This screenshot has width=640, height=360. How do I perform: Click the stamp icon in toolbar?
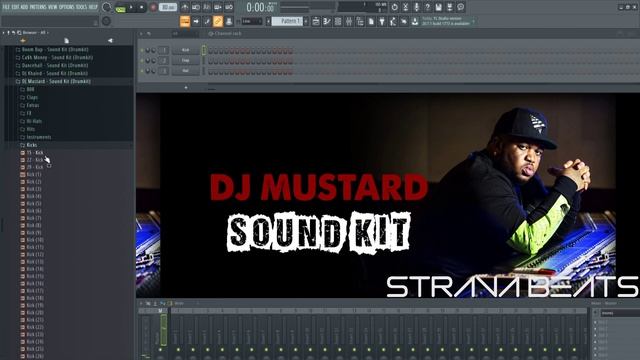[229, 21]
